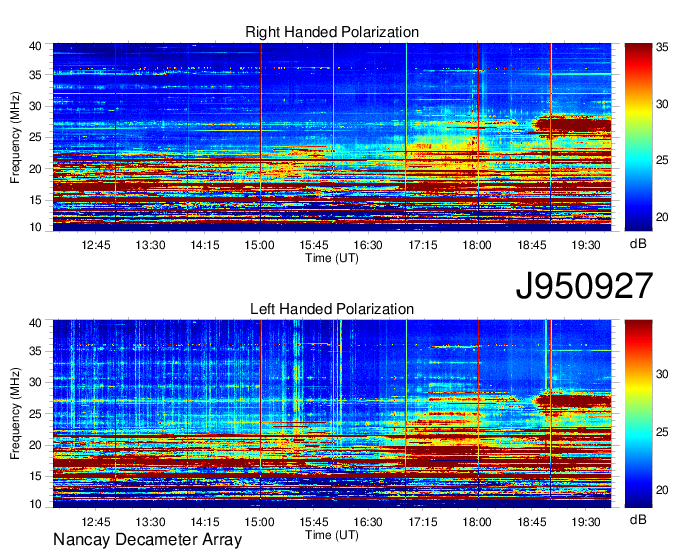Click the 20 label on the right-handed colorbar
This screenshot has width=680, height=552.
662,217
